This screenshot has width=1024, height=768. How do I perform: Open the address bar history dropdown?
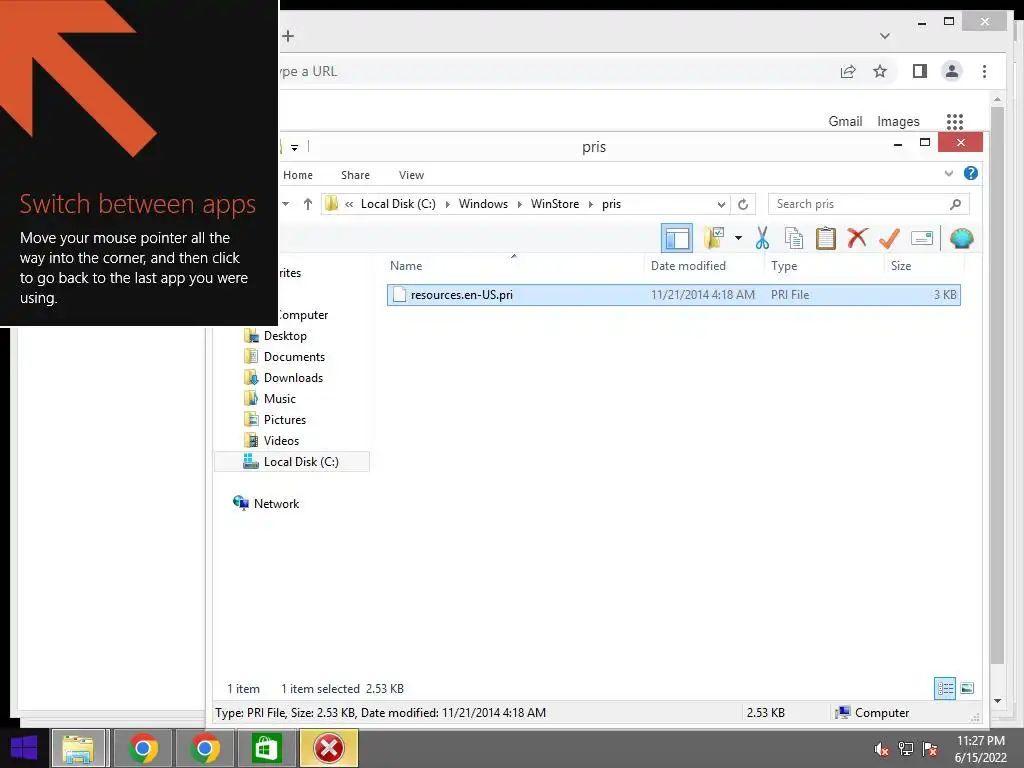(721, 204)
